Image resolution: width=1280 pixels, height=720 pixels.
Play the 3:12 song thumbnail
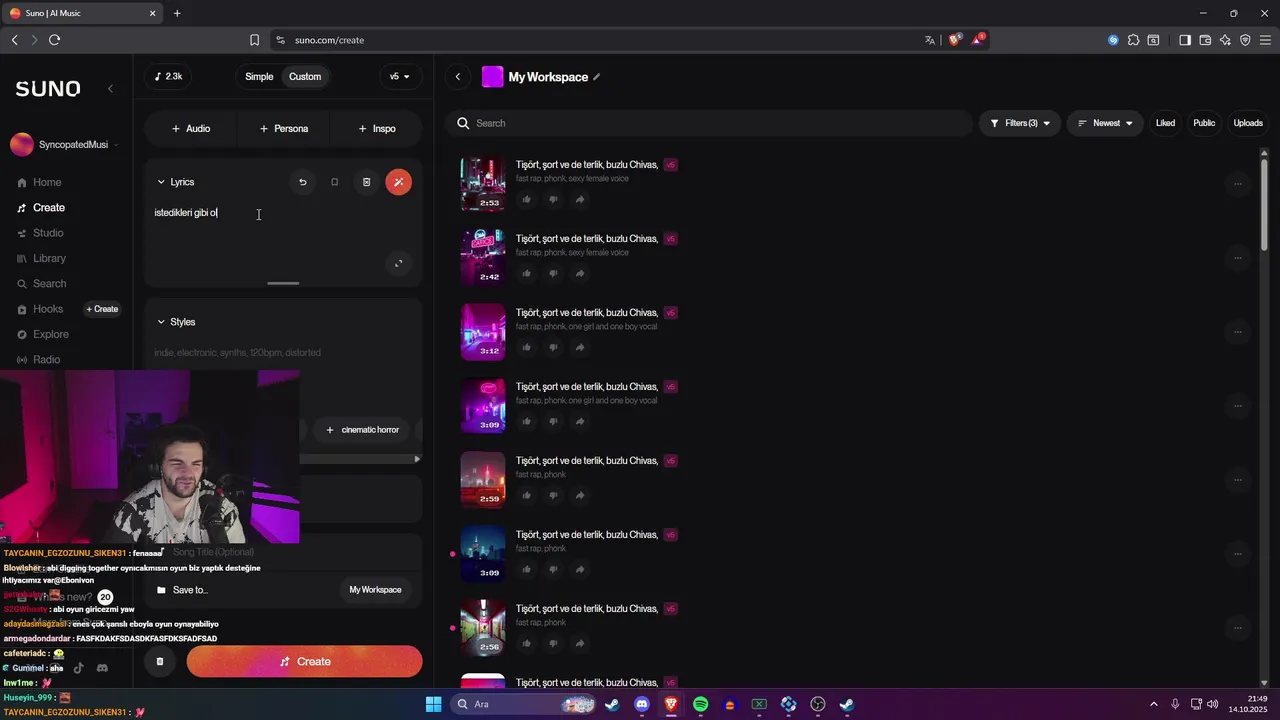click(x=483, y=332)
